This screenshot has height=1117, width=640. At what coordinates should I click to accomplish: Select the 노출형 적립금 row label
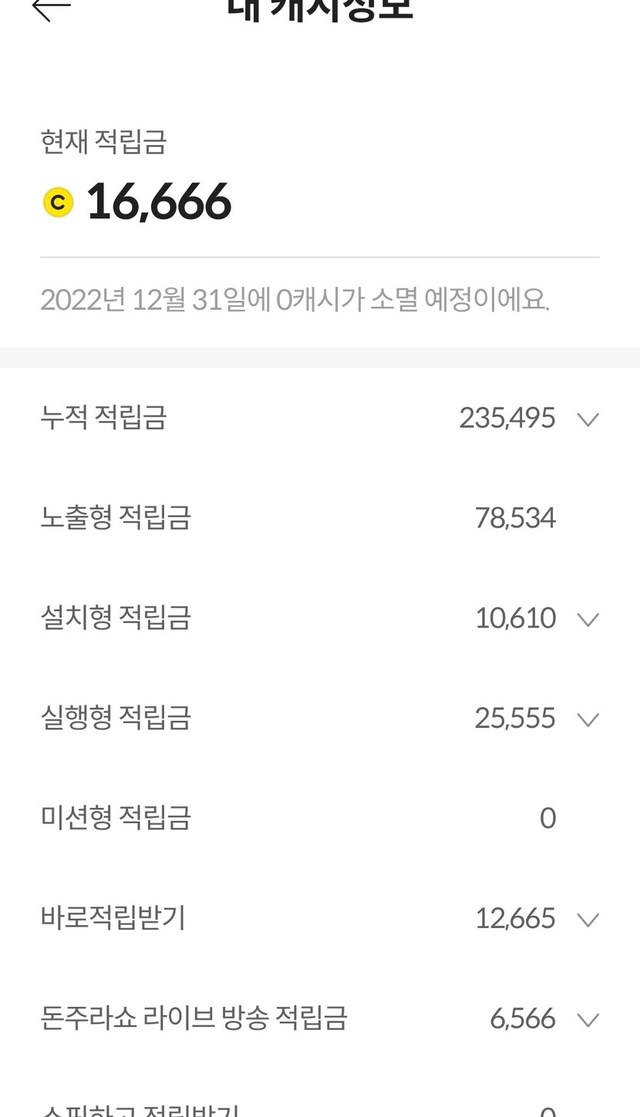(115, 517)
